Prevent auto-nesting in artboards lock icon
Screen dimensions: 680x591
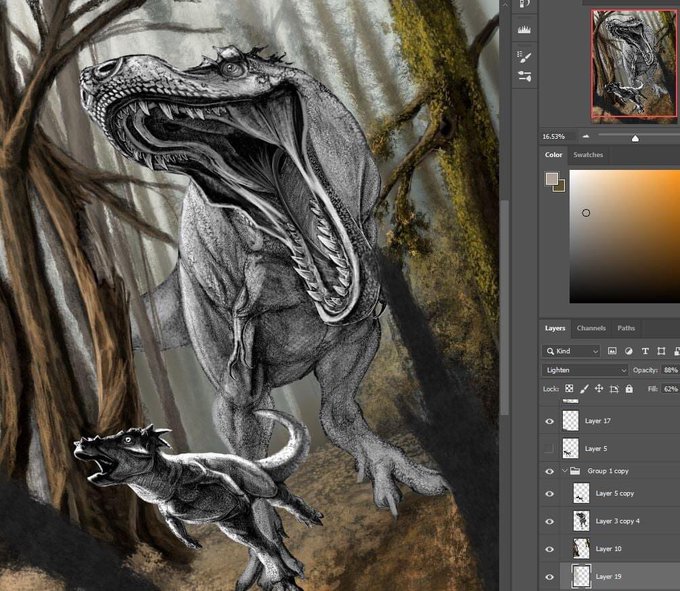tap(614, 389)
